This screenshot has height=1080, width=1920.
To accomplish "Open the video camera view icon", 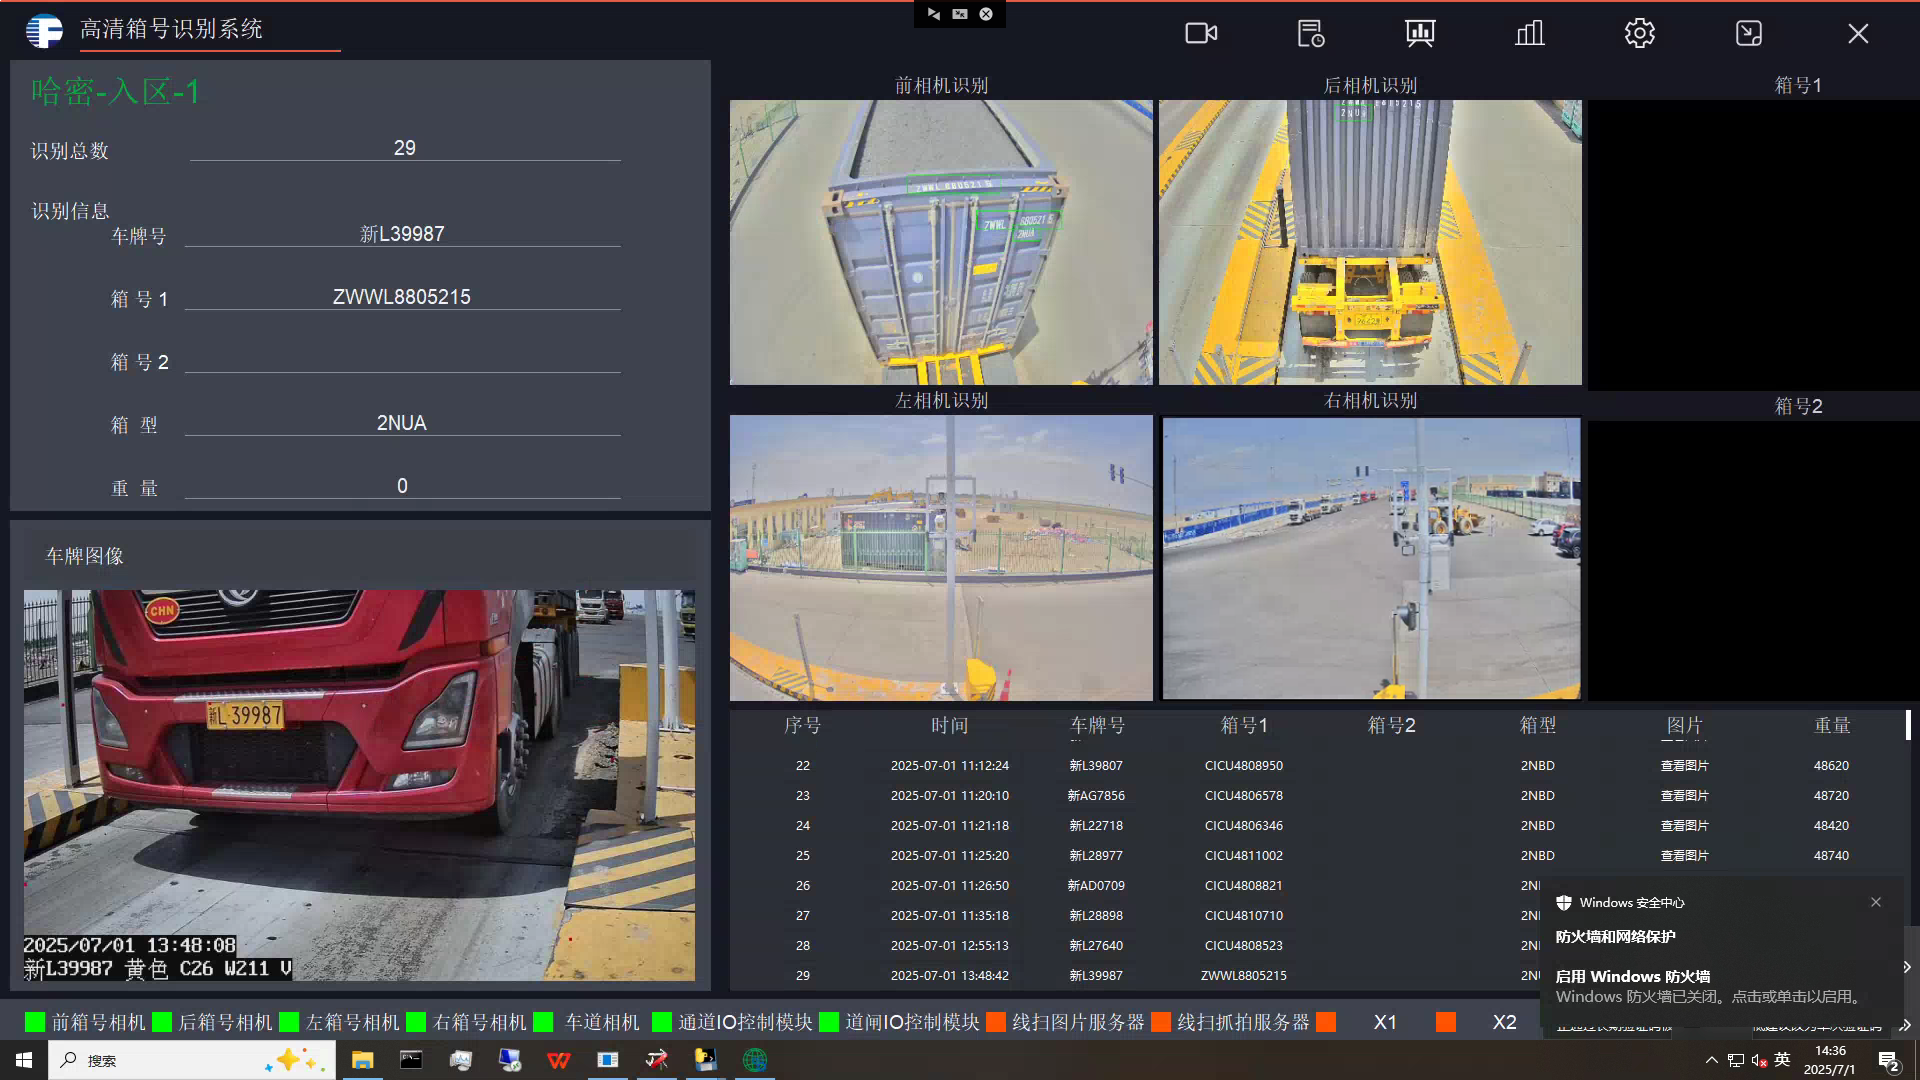I will click(1201, 33).
